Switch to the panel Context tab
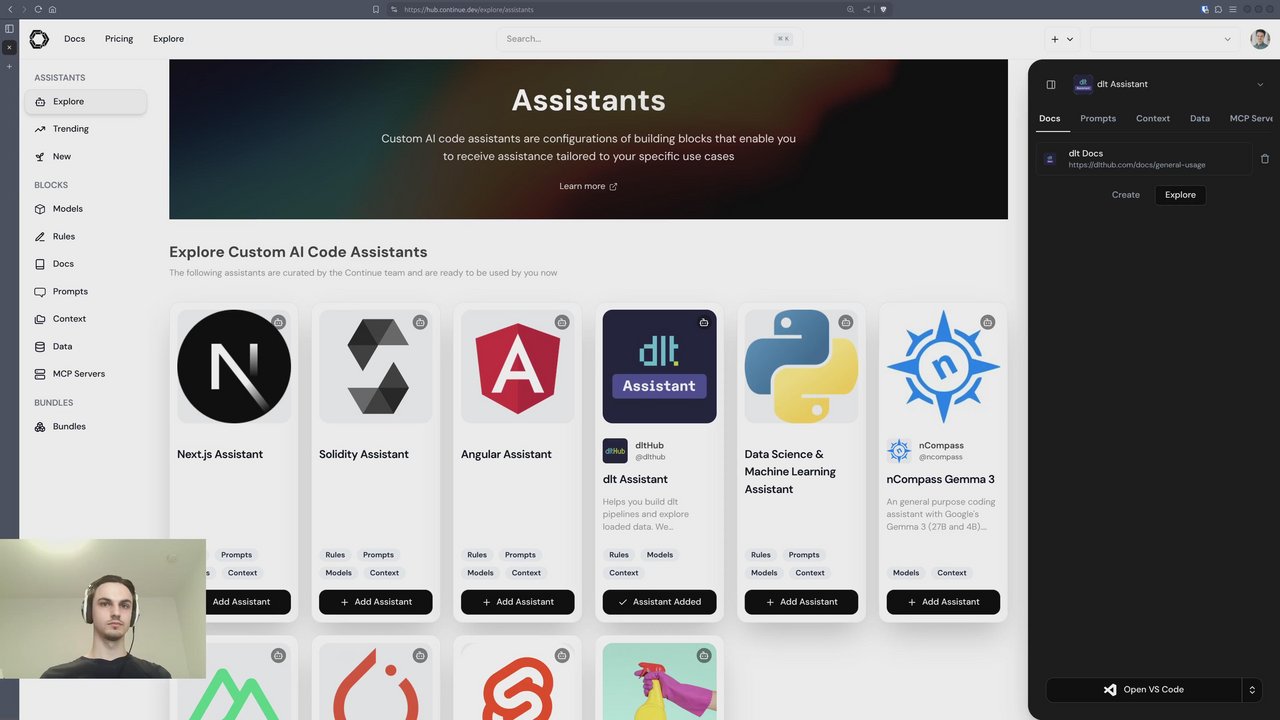1280x720 pixels. pyautogui.click(x=1153, y=118)
